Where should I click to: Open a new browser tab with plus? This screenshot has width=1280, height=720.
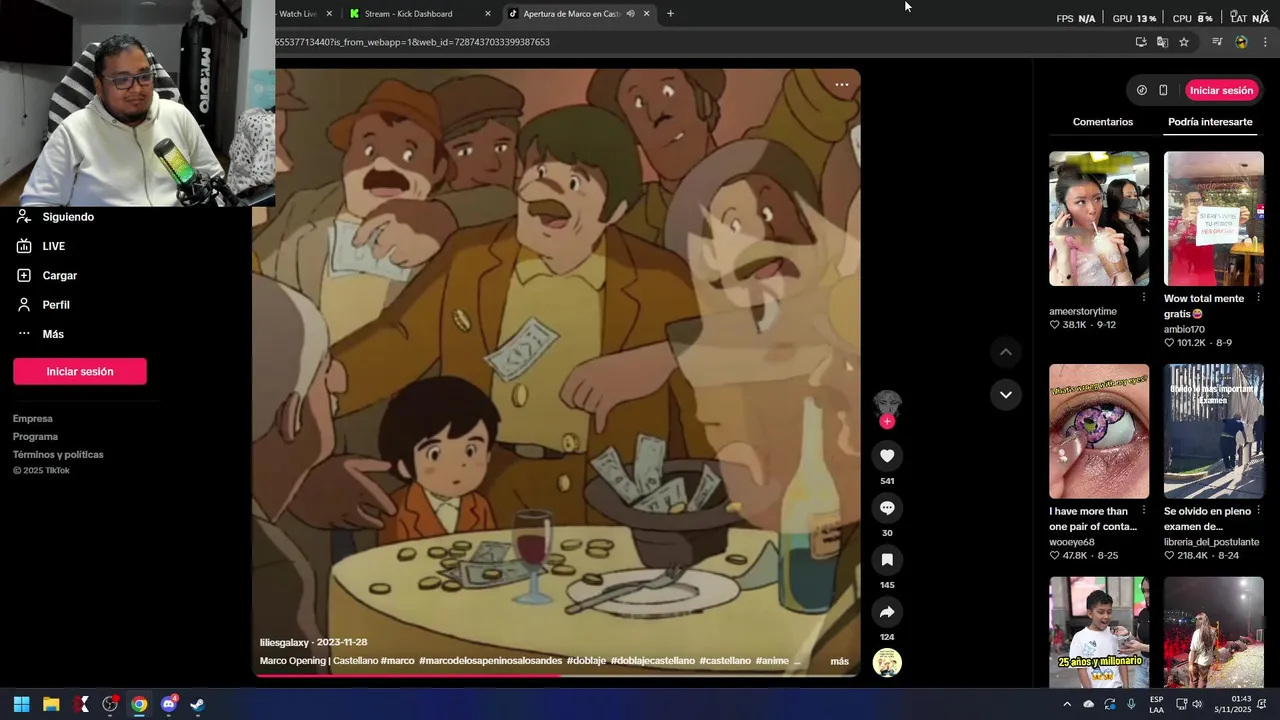click(670, 14)
